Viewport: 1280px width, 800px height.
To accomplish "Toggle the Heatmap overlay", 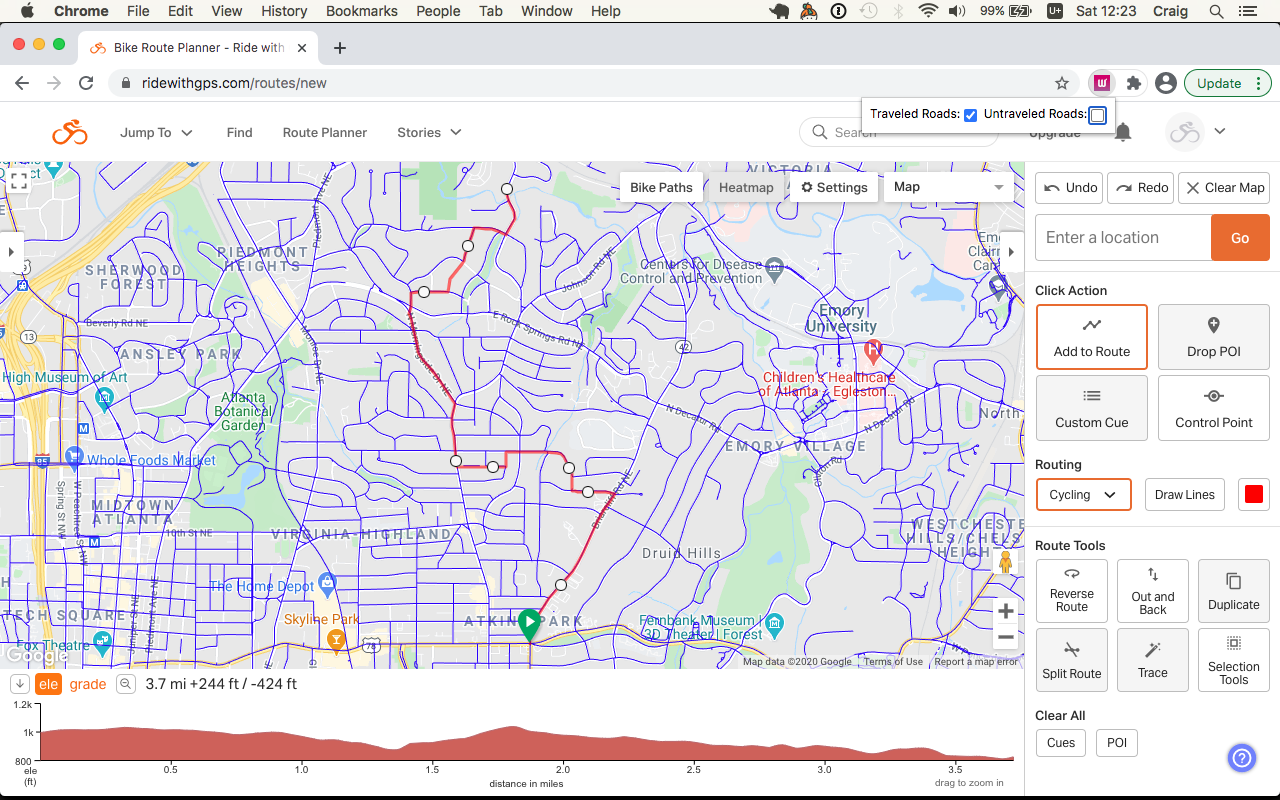I will tap(746, 187).
